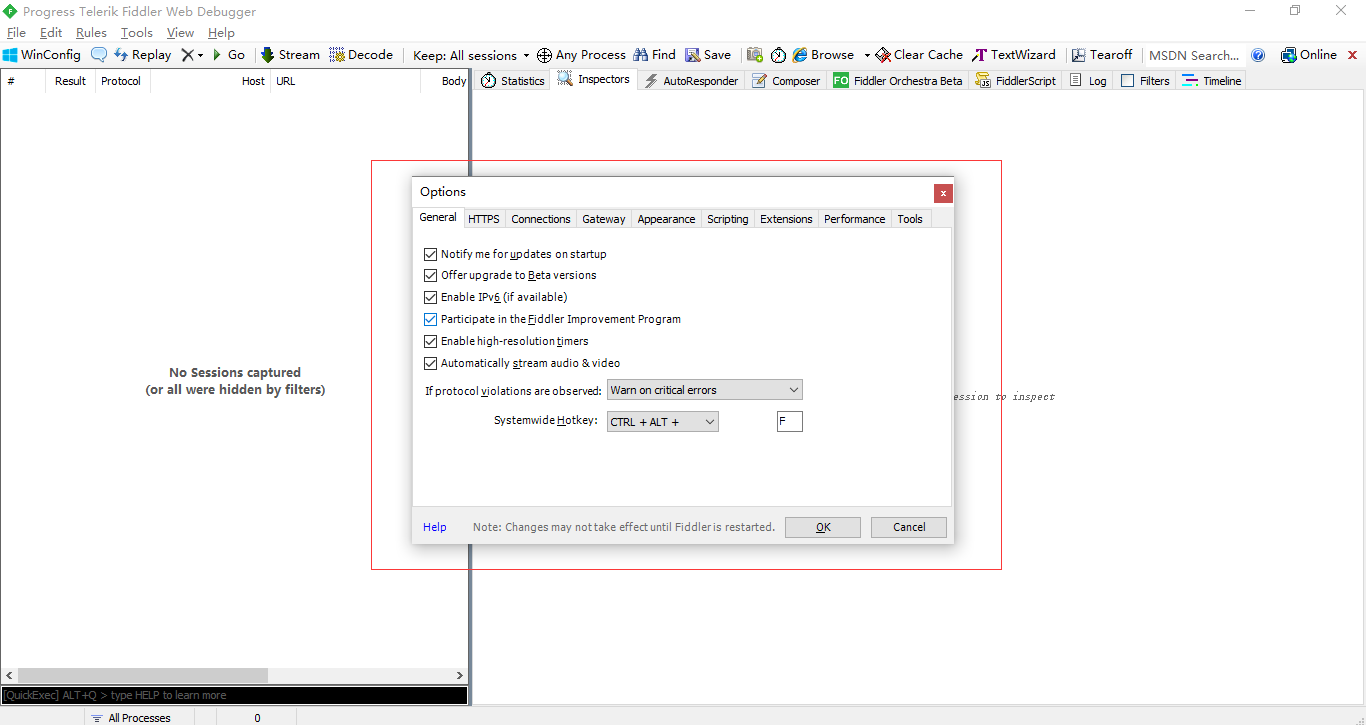Open WinConfig from the toolbar
Viewport: 1366px width, 725px height.
click(x=42, y=55)
